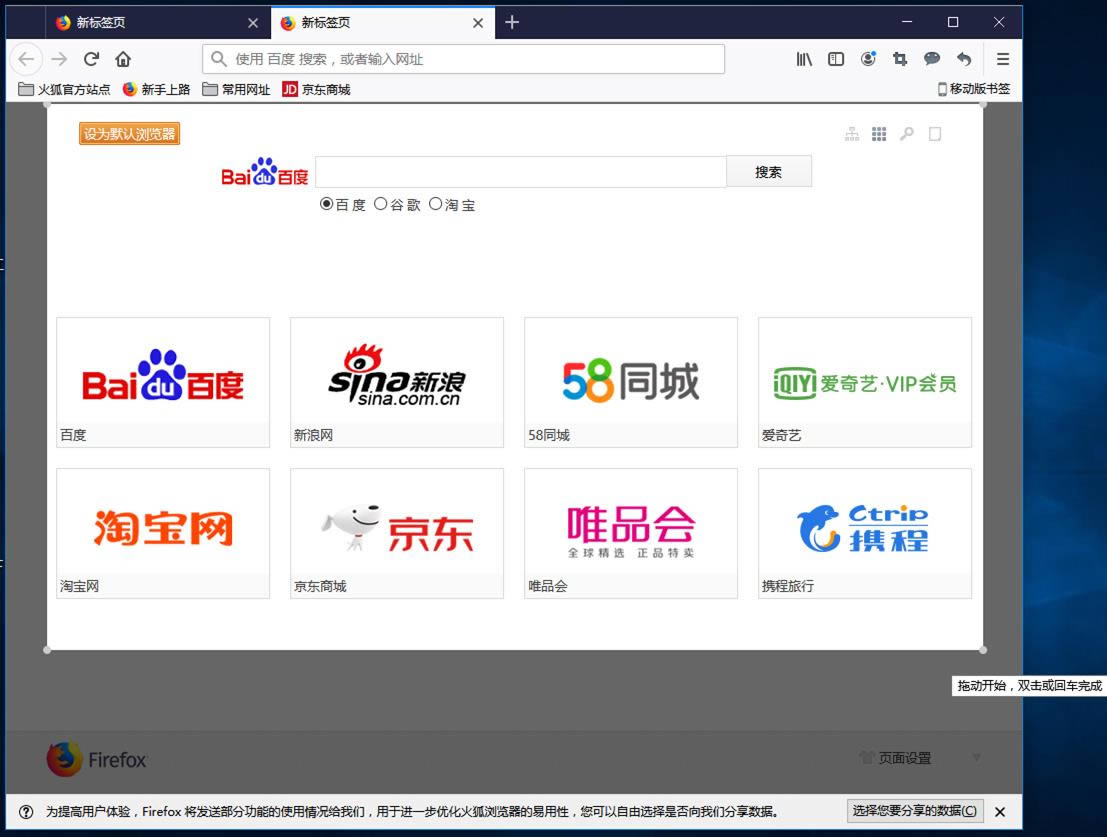
Task: Click the magnifier icon on new tab page
Action: [x=906, y=134]
